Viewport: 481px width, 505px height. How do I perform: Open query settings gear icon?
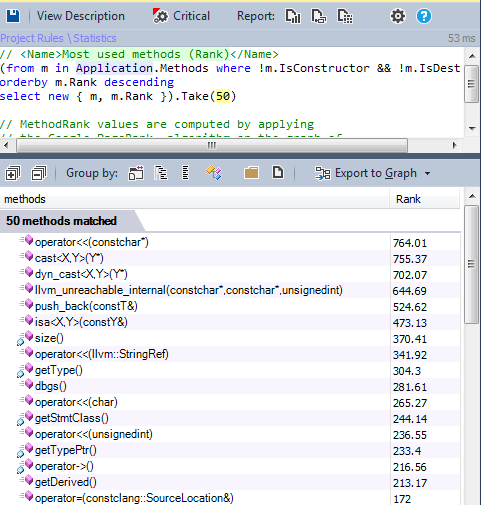point(398,16)
